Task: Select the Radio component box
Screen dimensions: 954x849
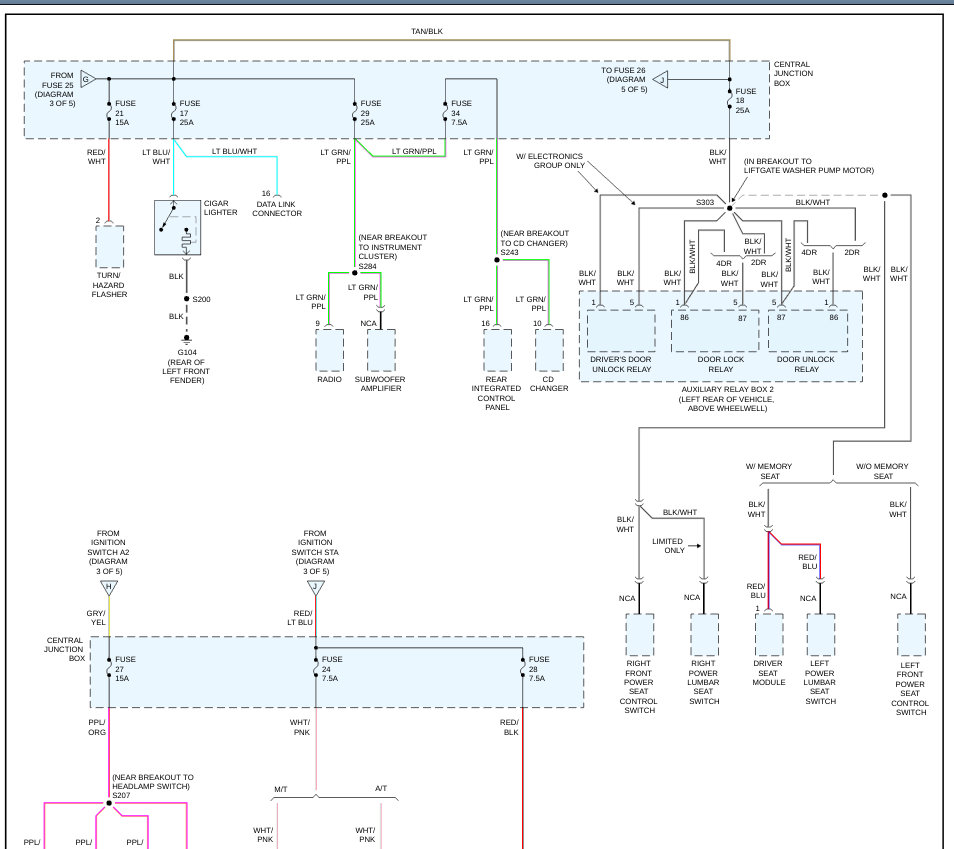Action: click(329, 350)
